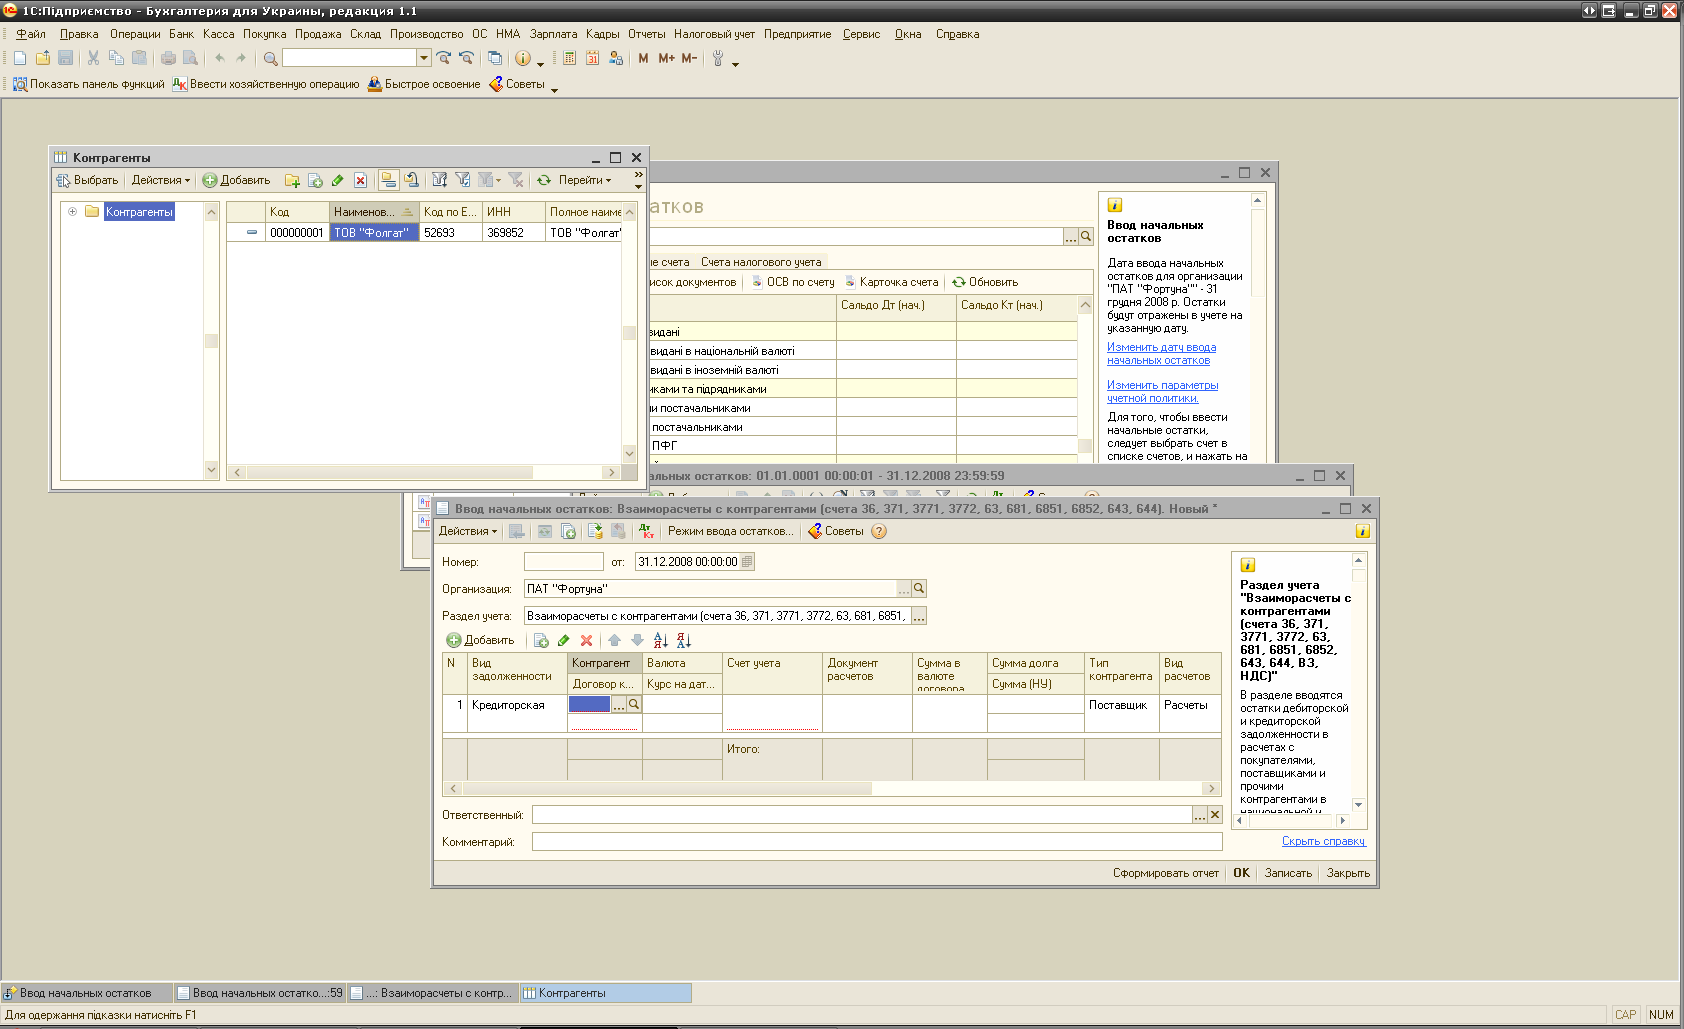Click ellipsis selector in Раздел учета field
This screenshot has width=1684, height=1029.
point(919,616)
